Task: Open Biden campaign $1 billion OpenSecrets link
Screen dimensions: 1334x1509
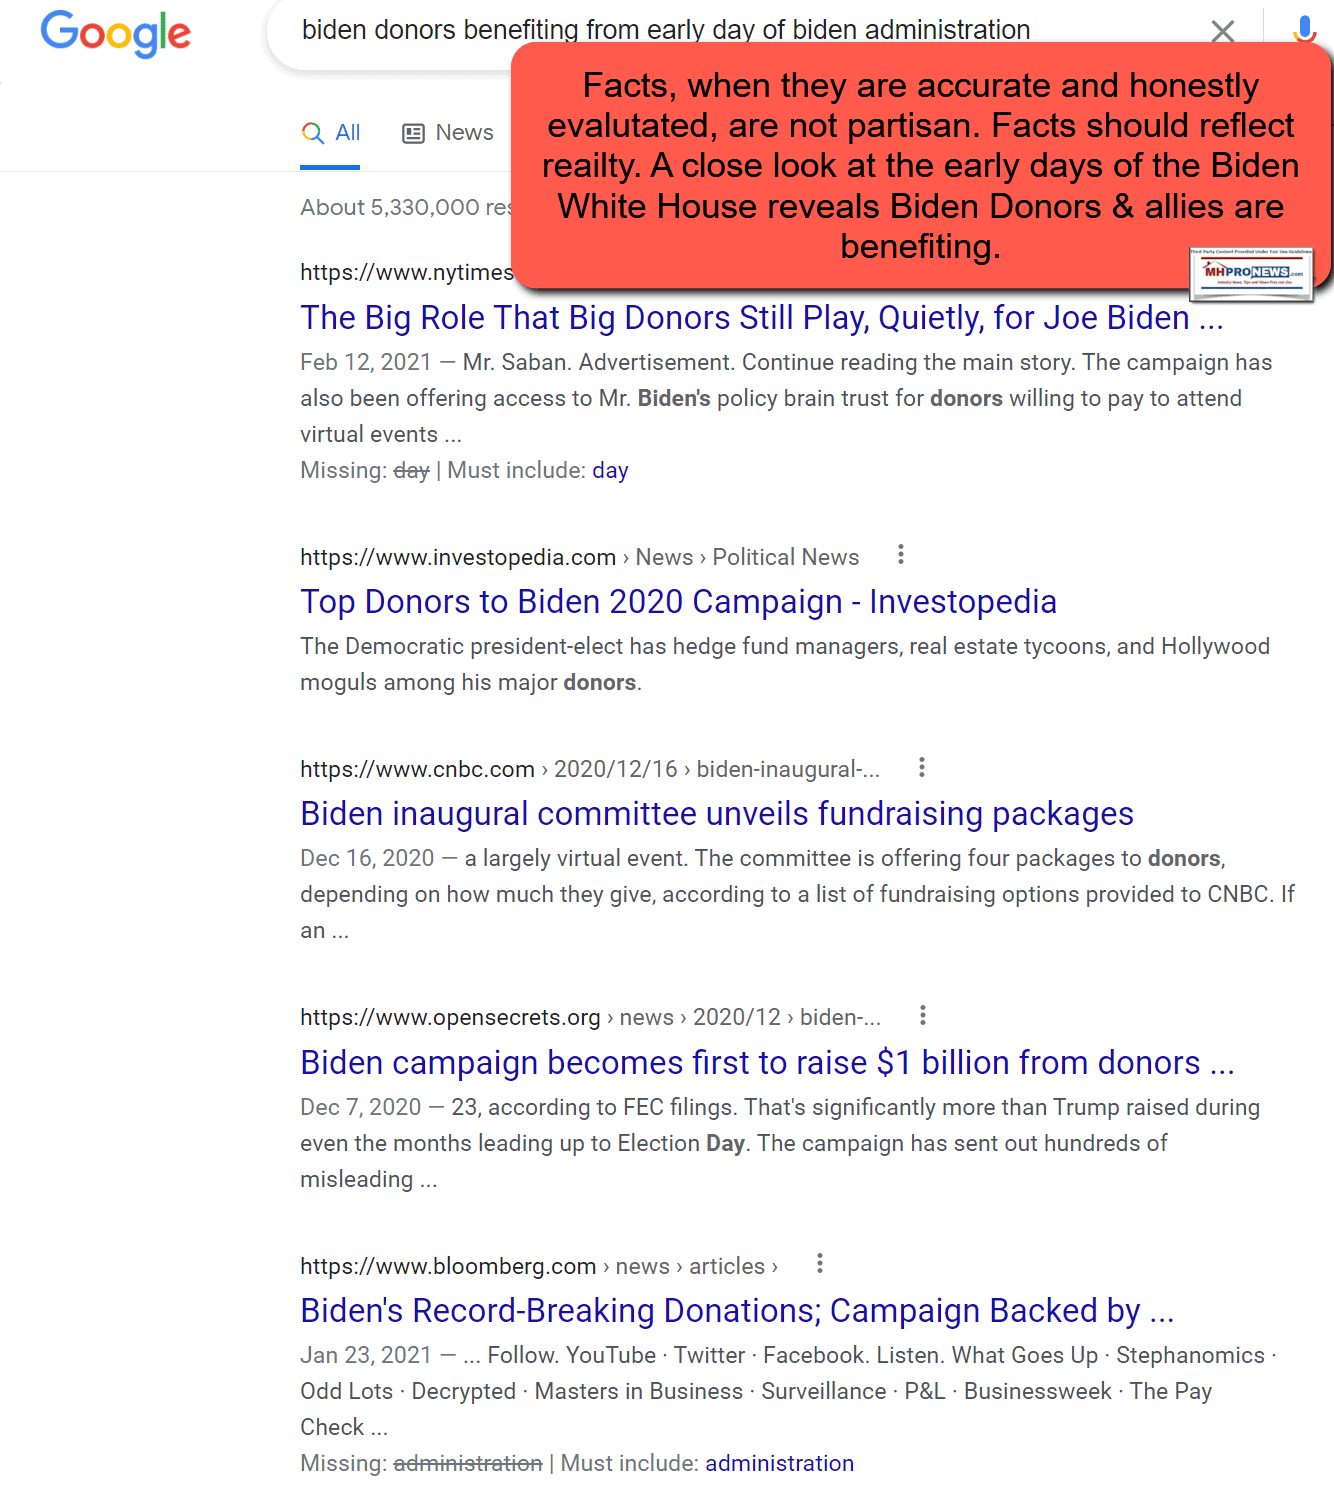Action: (766, 1063)
